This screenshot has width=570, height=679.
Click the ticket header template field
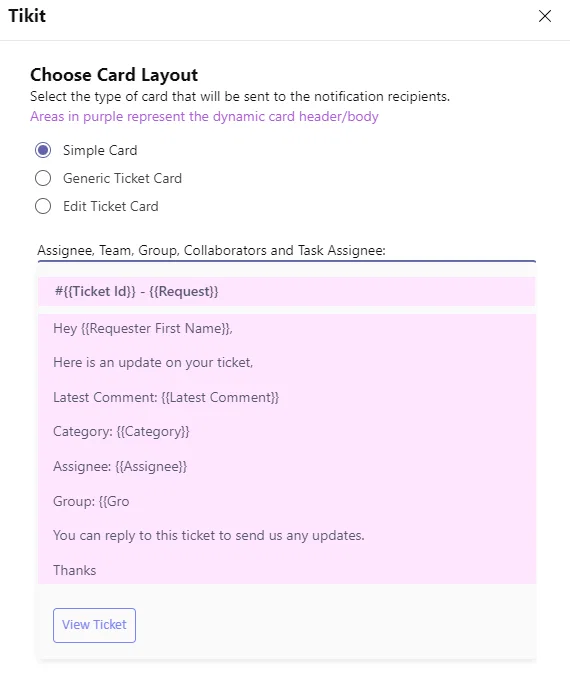pyautogui.click(x=286, y=291)
